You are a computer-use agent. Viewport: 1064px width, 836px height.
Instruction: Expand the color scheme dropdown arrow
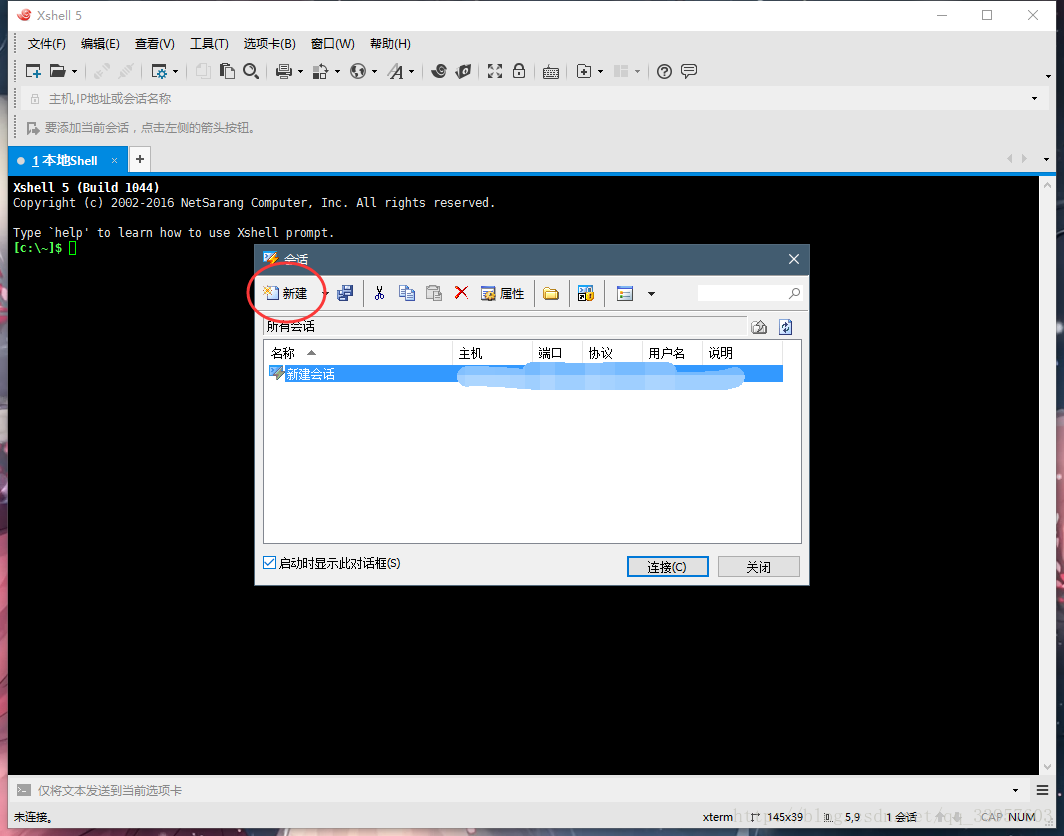point(337,71)
